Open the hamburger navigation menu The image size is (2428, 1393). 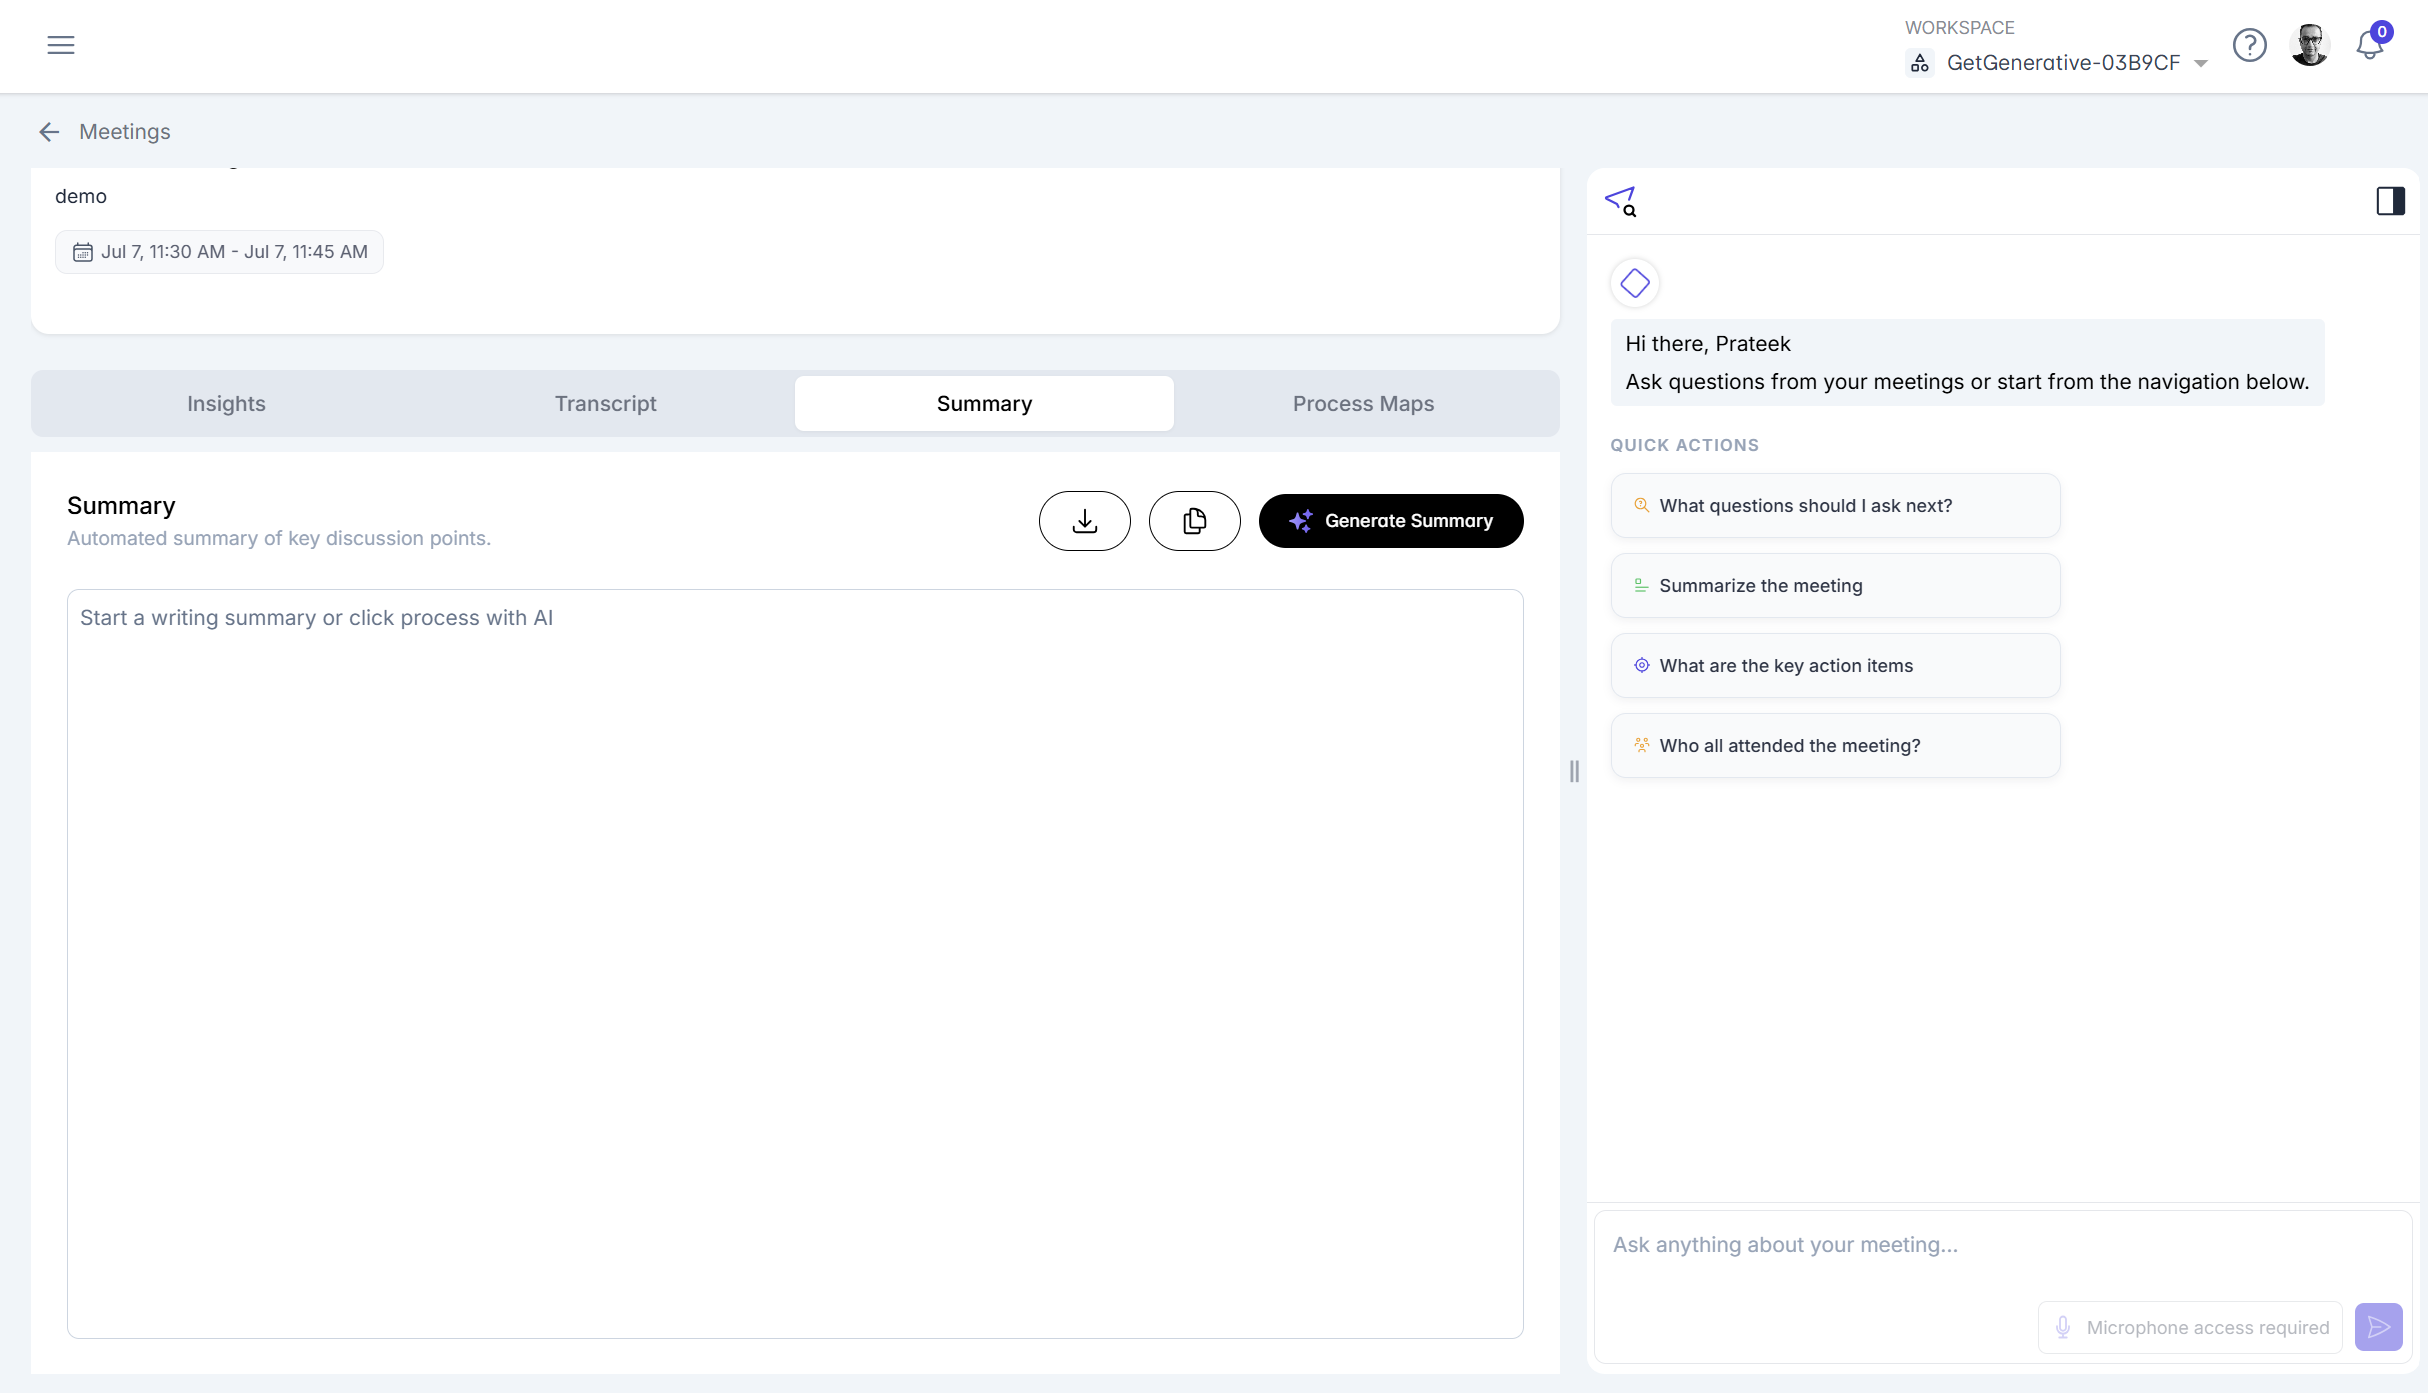point(61,45)
